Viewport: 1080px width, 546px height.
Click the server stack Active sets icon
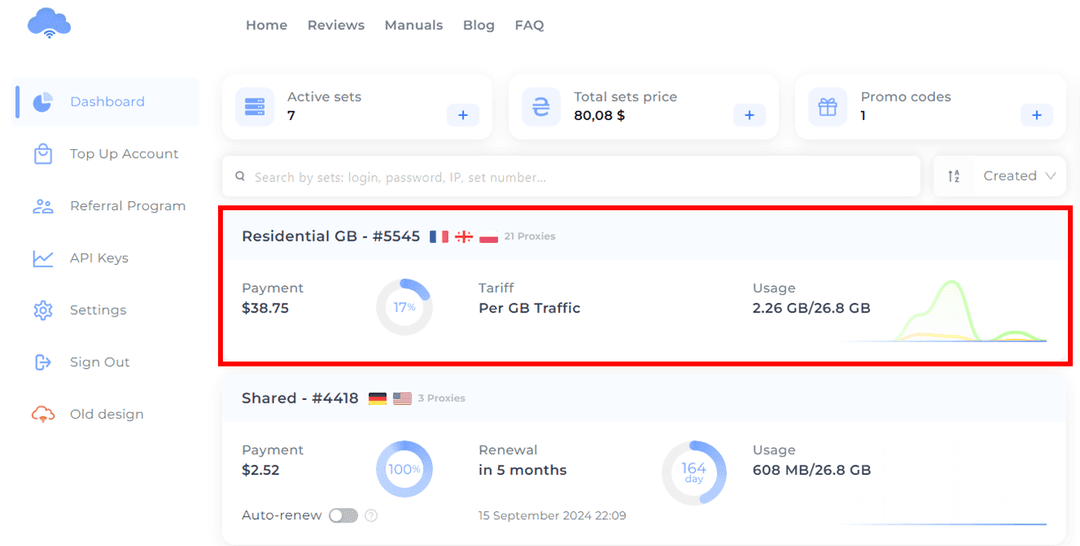(254, 107)
